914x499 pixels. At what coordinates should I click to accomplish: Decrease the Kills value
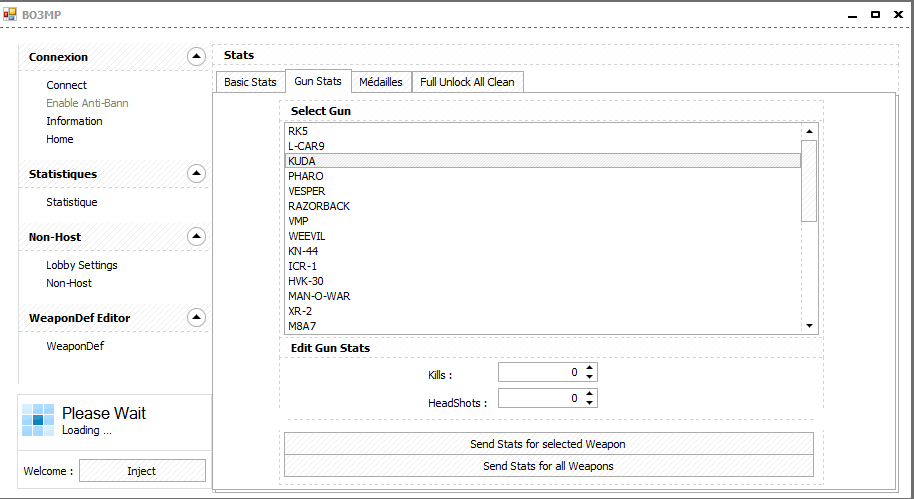[589, 377]
